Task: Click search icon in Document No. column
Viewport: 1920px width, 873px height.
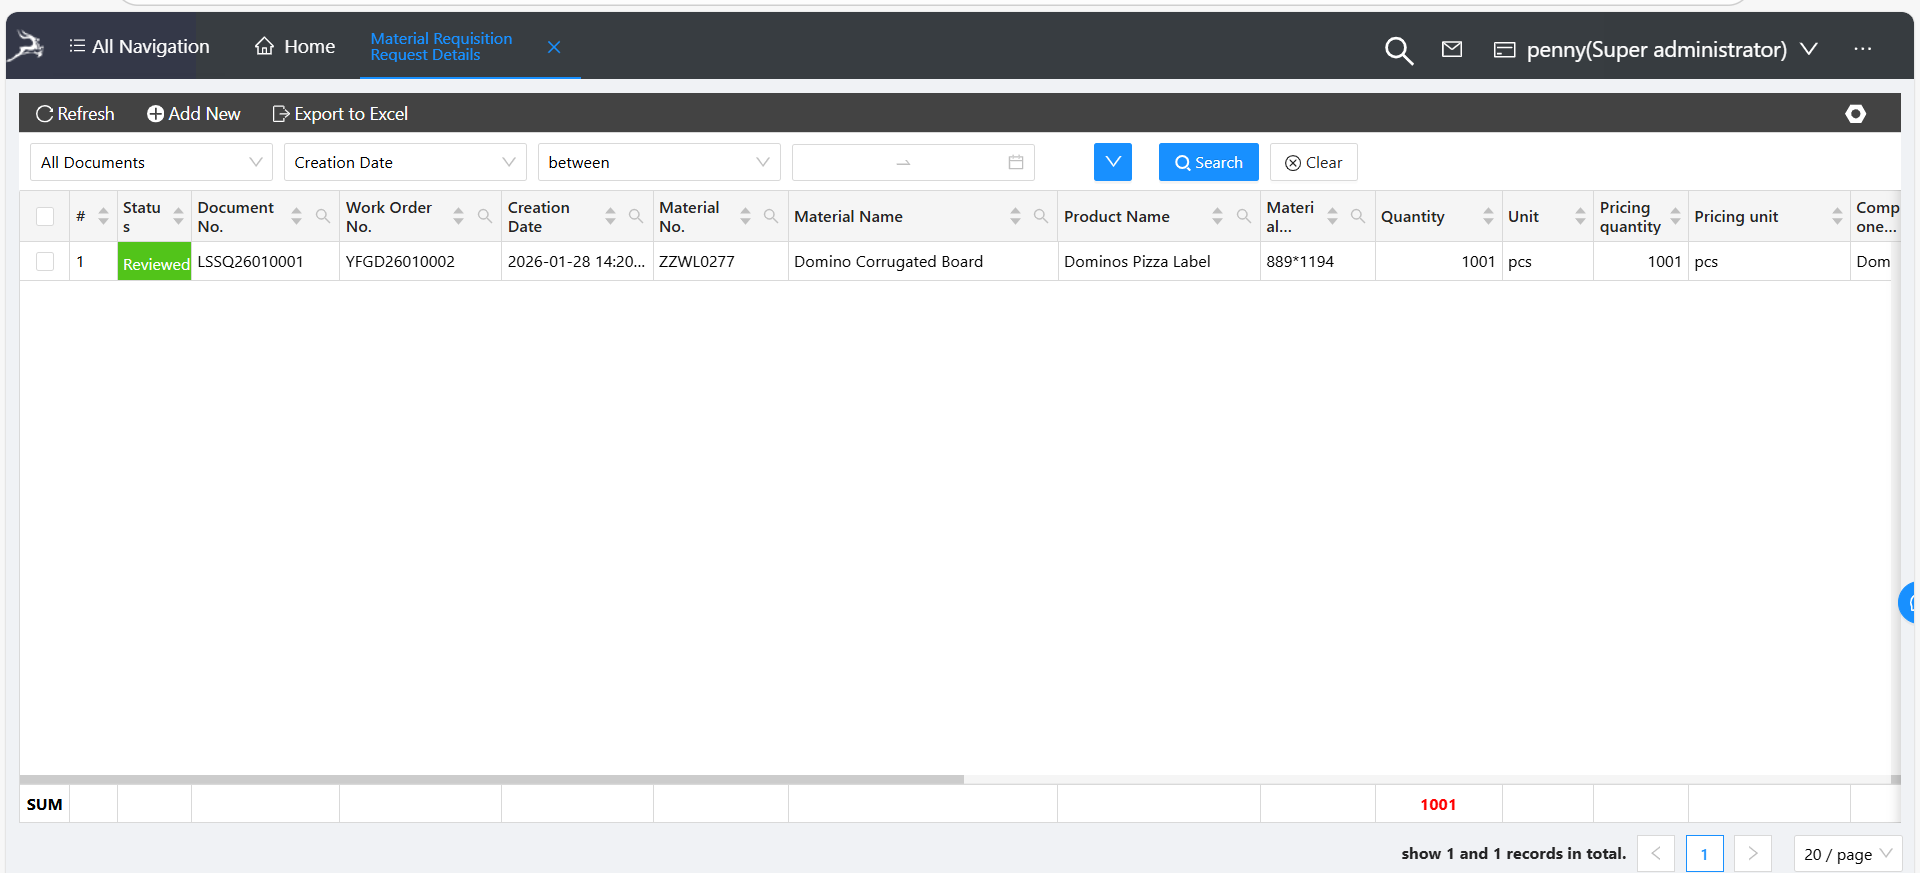Action: click(x=322, y=216)
